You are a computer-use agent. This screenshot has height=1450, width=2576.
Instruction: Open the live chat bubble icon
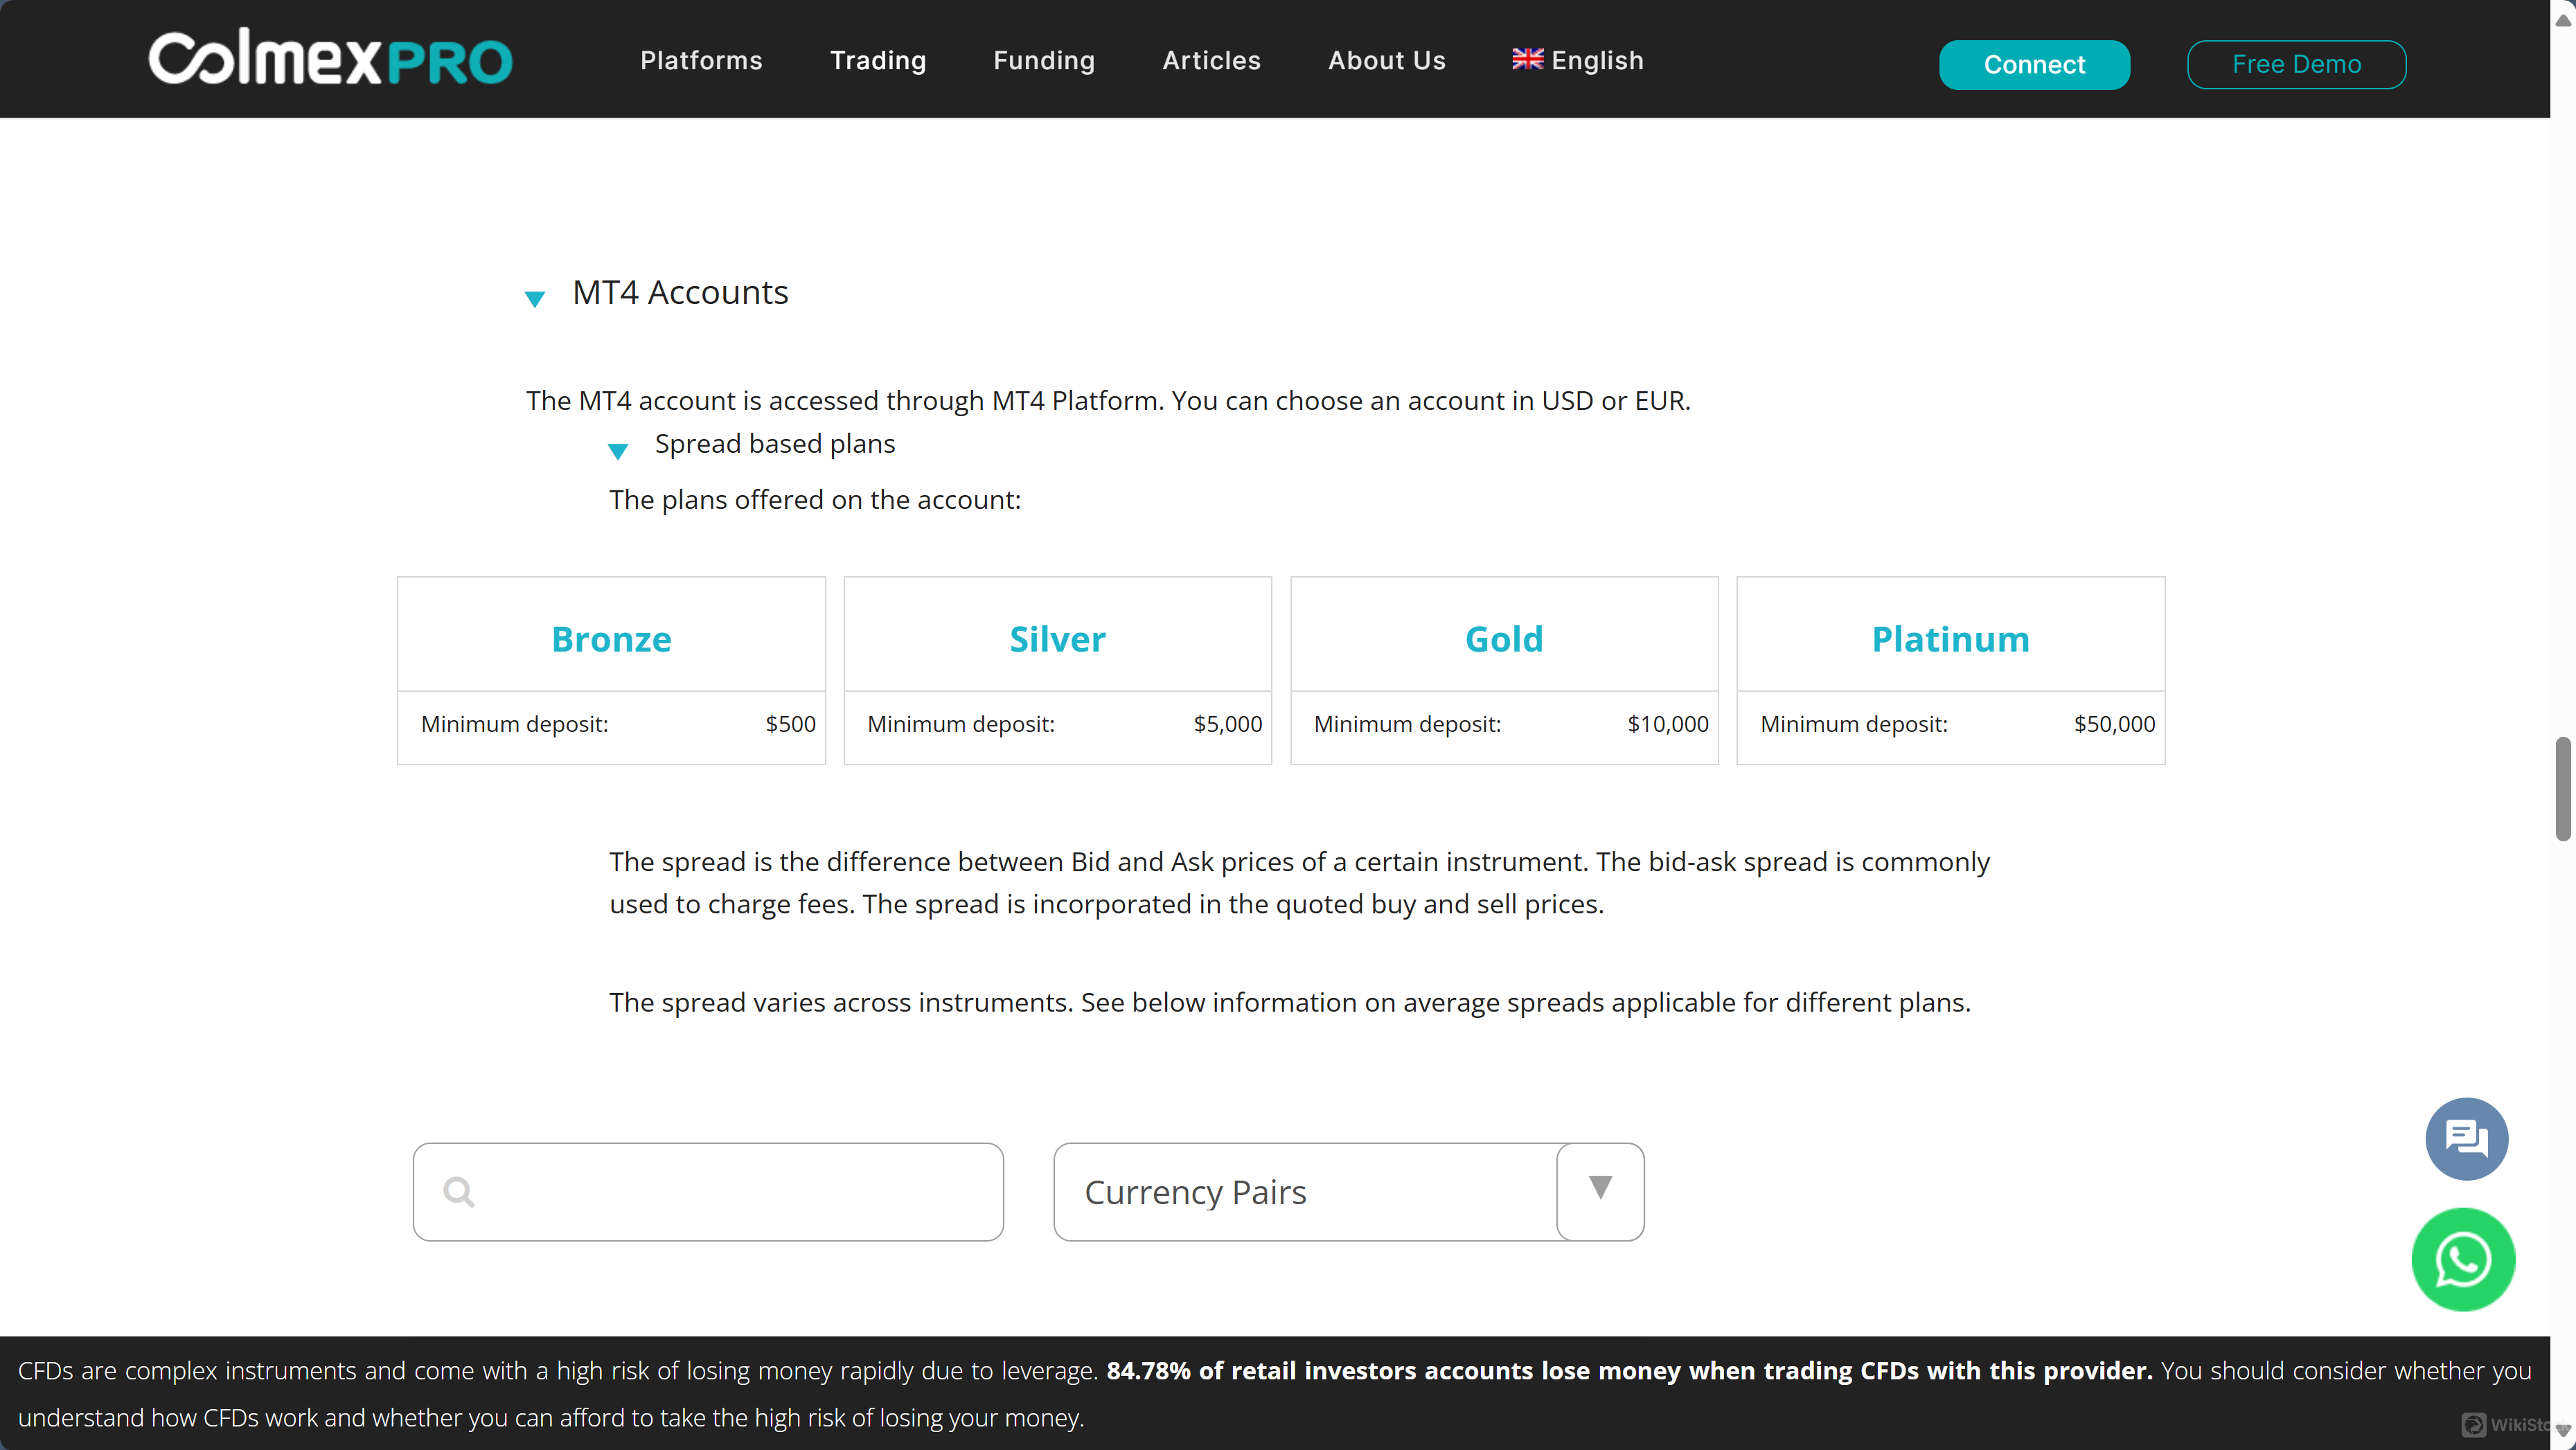pos(2466,1138)
